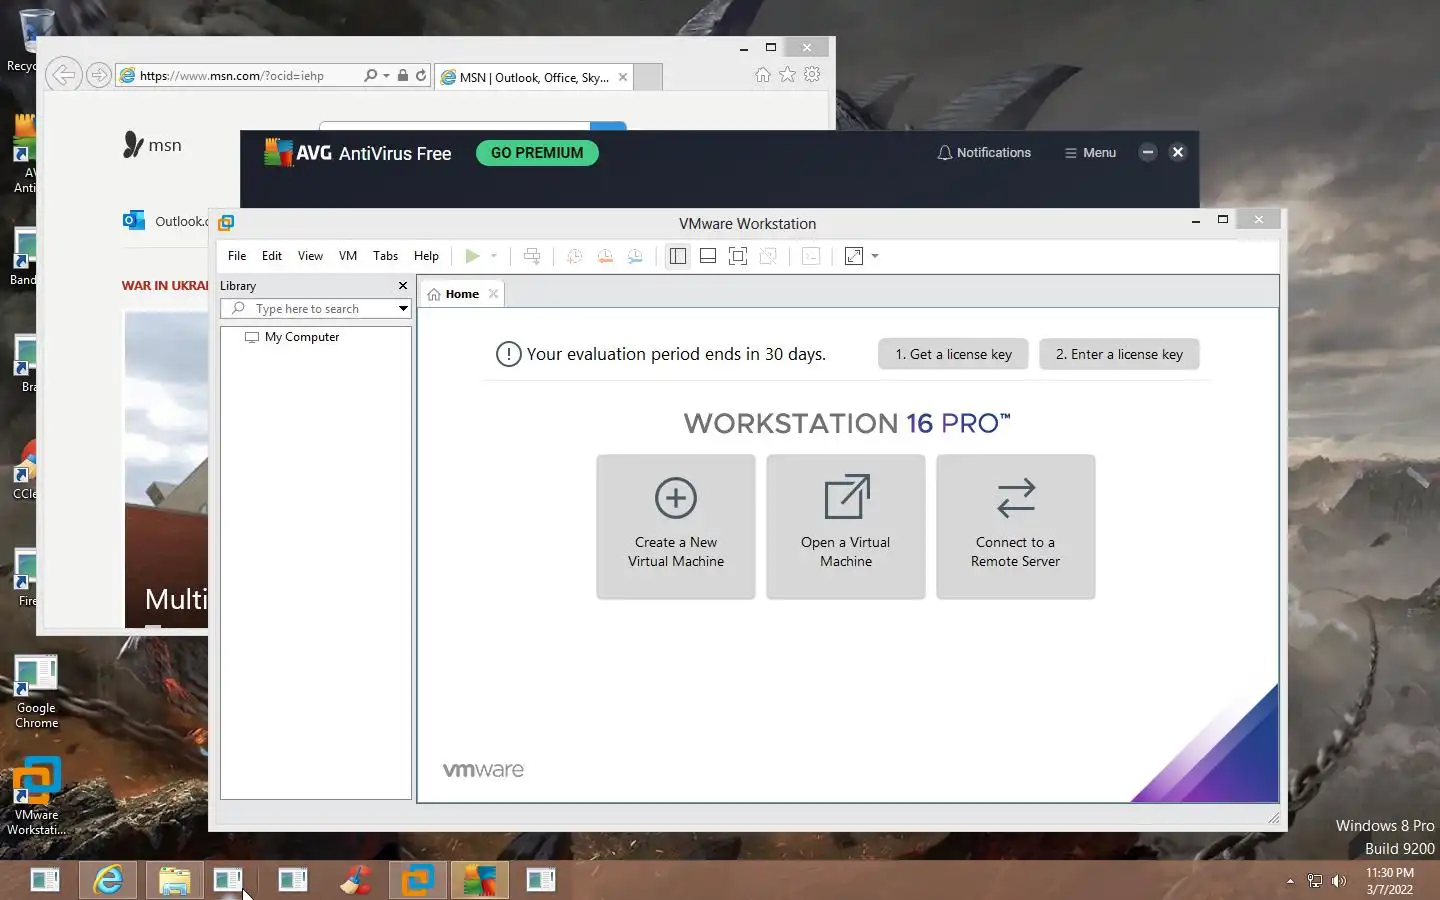Click Create a New Virtual Machine tile

point(676,527)
